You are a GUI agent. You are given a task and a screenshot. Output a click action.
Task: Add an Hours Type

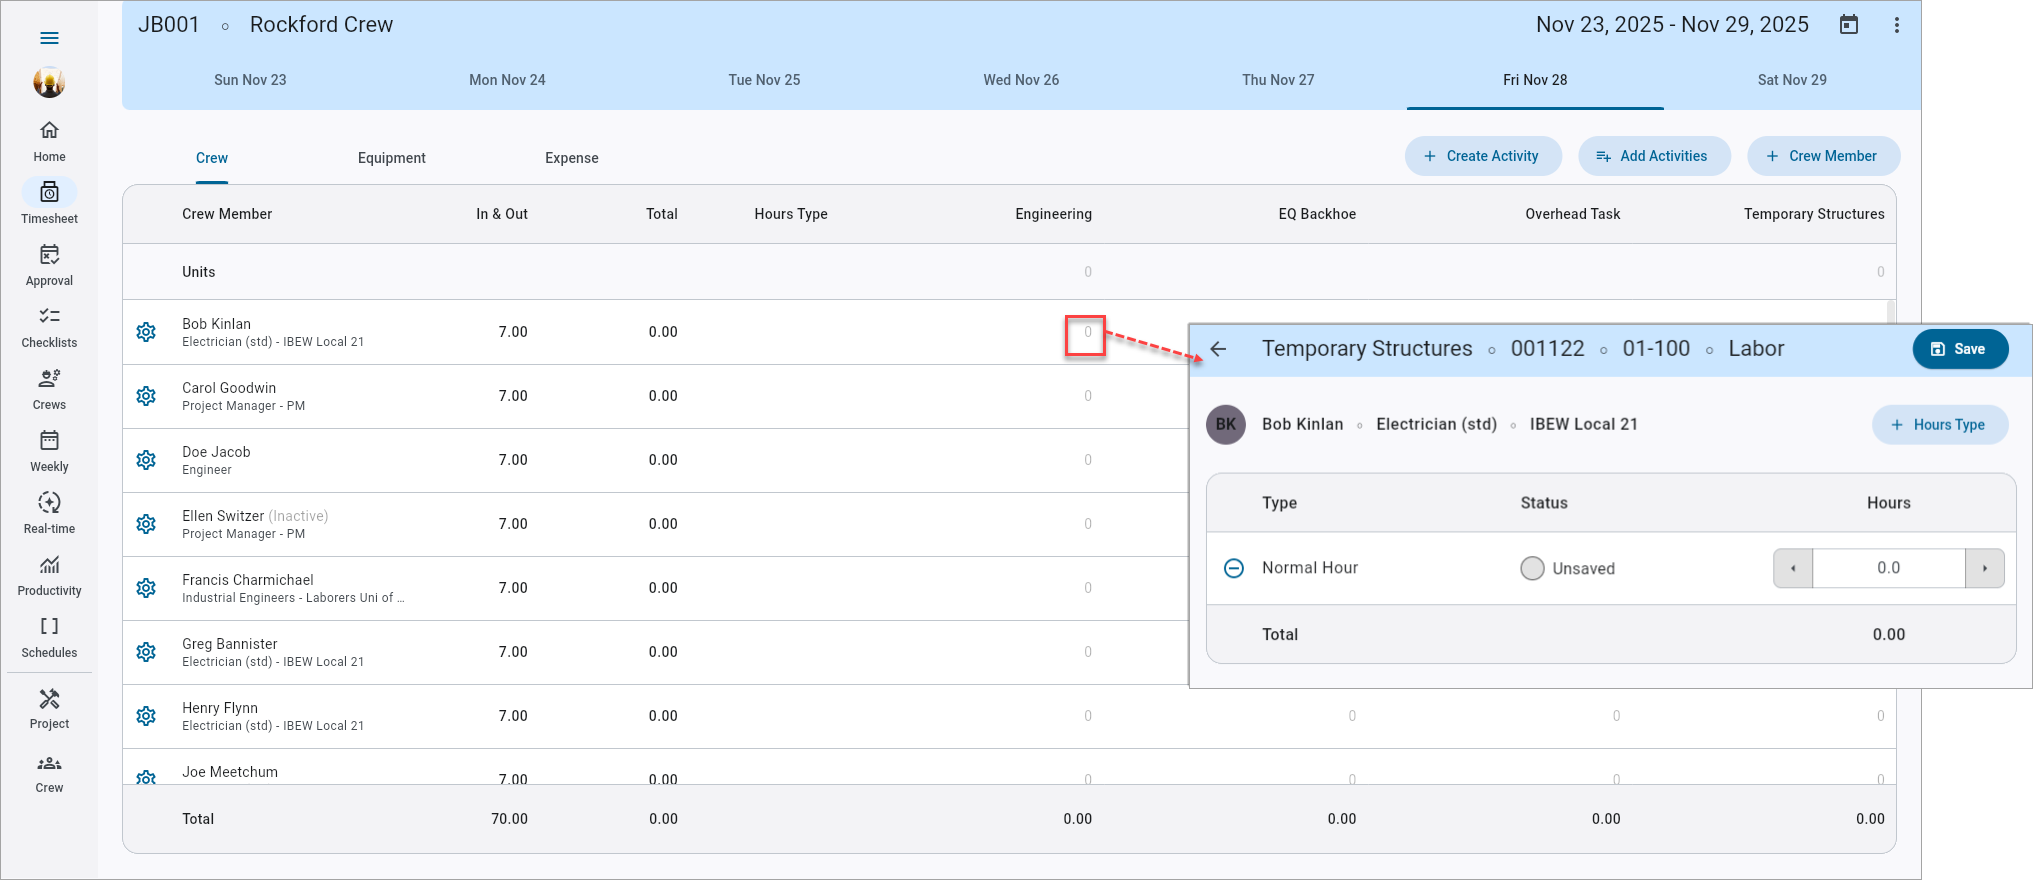click(x=1940, y=425)
